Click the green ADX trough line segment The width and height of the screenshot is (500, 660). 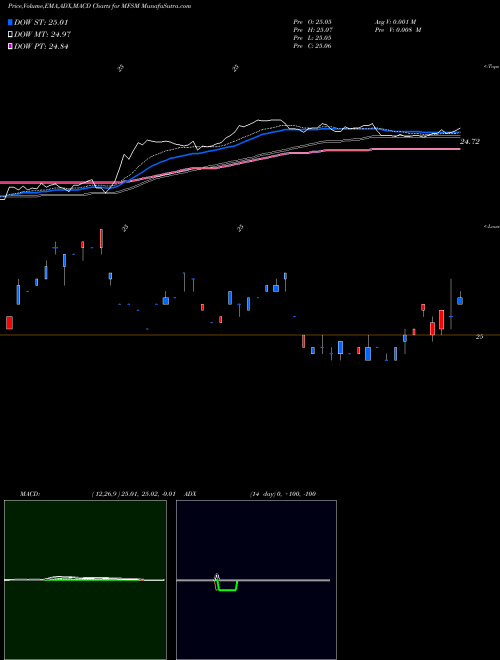pos(227,590)
